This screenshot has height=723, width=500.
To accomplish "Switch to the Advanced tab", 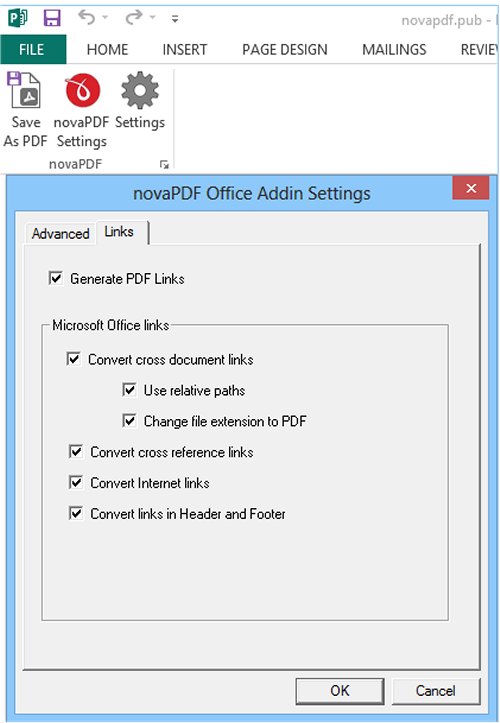I will (60, 233).
